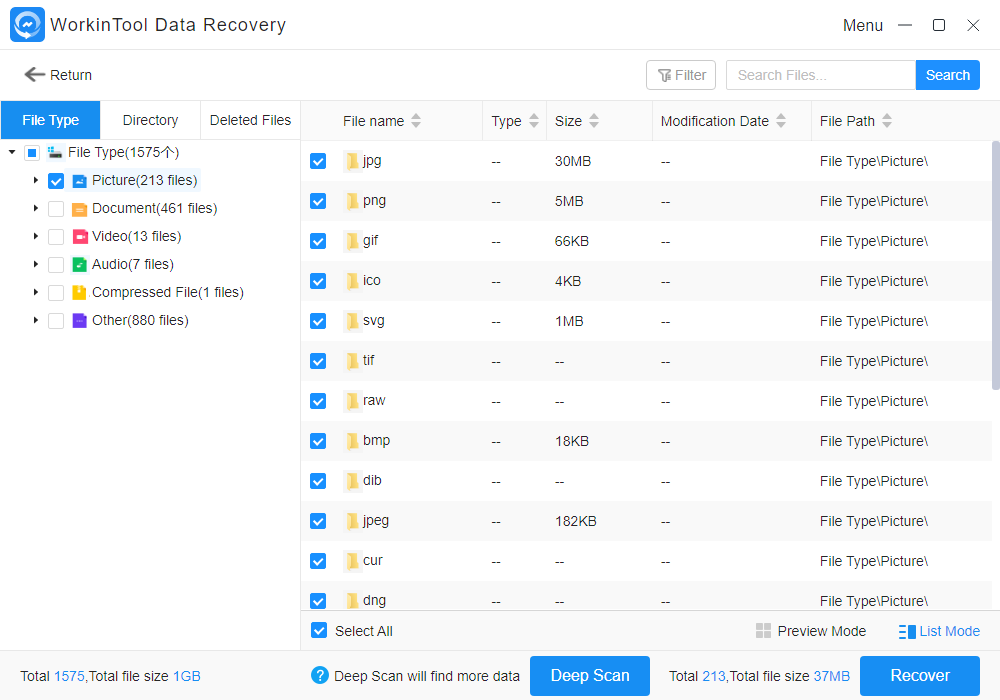Uncheck the Picture(213 files) checkbox
This screenshot has width=1000, height=700.
click(x=56, y=181)
